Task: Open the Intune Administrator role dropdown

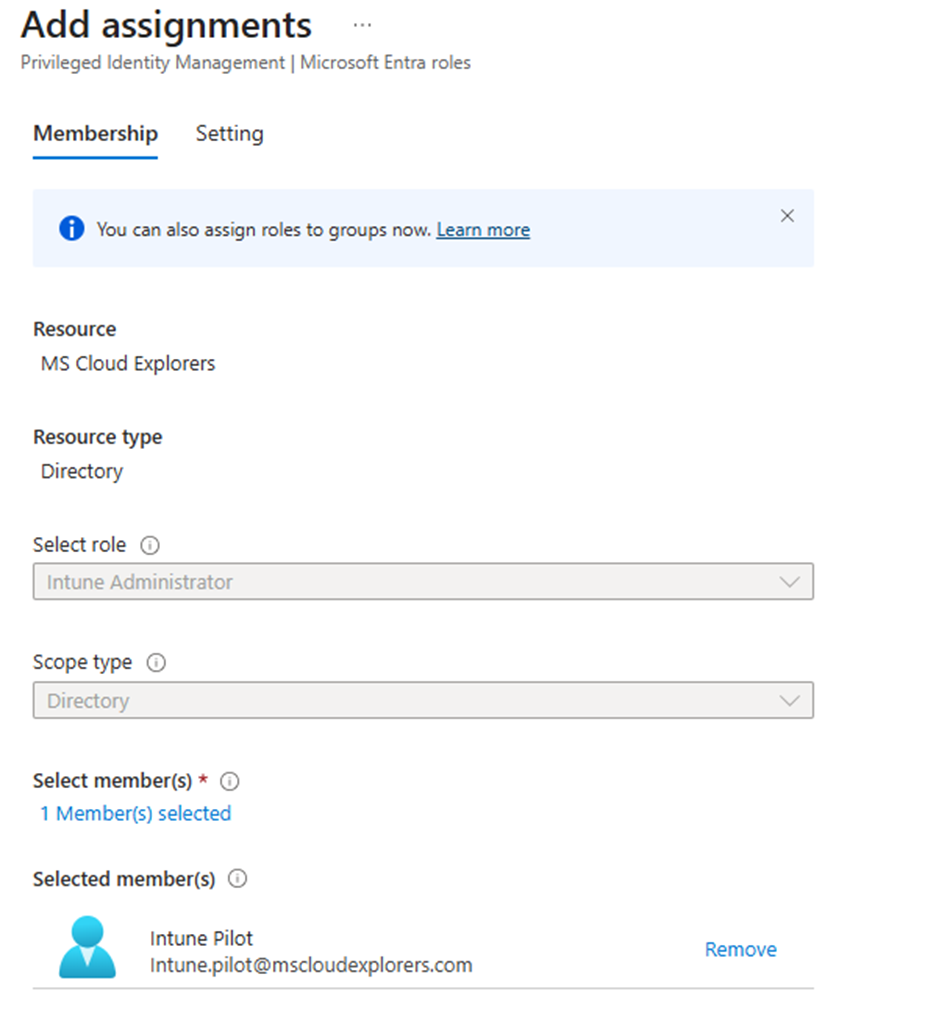Action: tap(400, 582)
